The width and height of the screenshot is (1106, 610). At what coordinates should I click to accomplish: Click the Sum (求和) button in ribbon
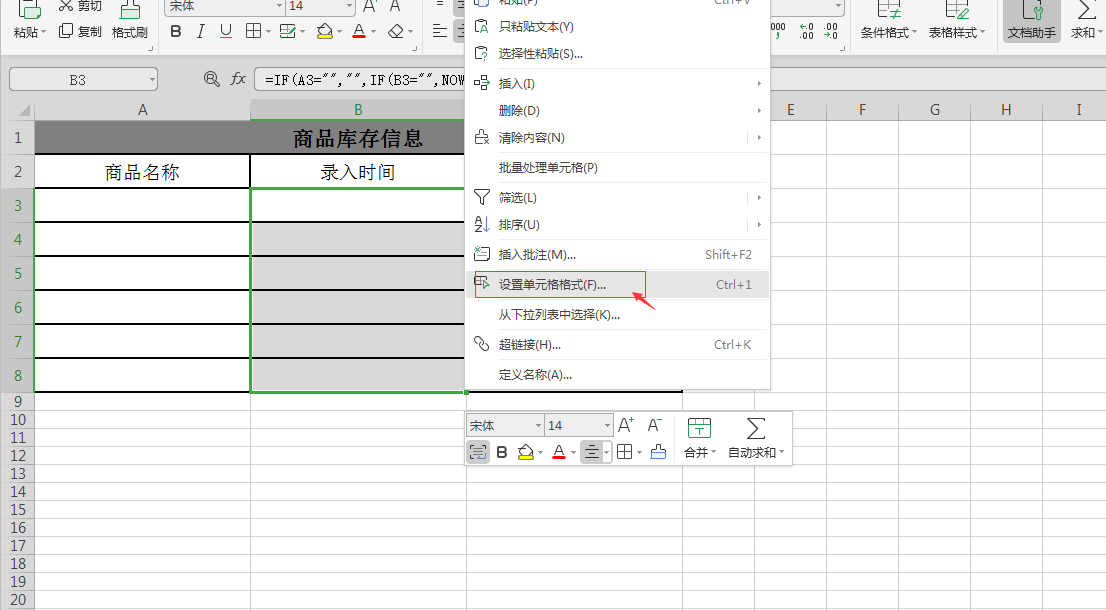coord(1086,20)
